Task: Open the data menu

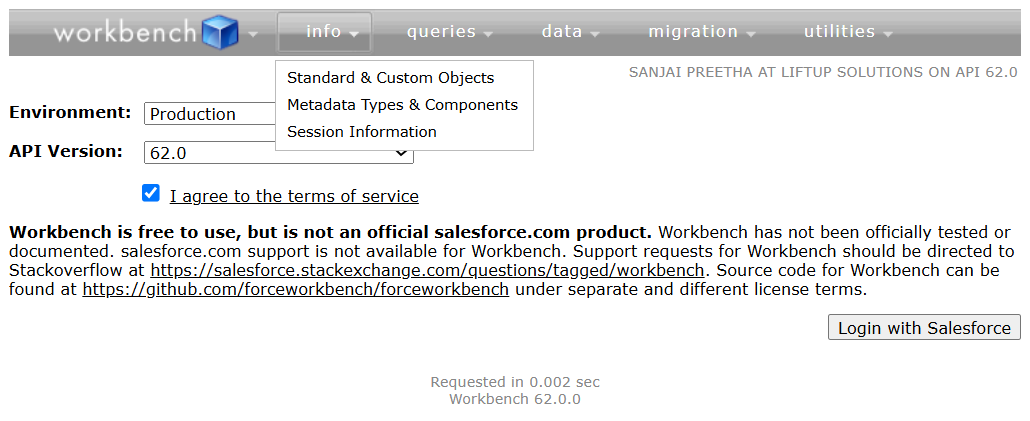Action: 570,32
